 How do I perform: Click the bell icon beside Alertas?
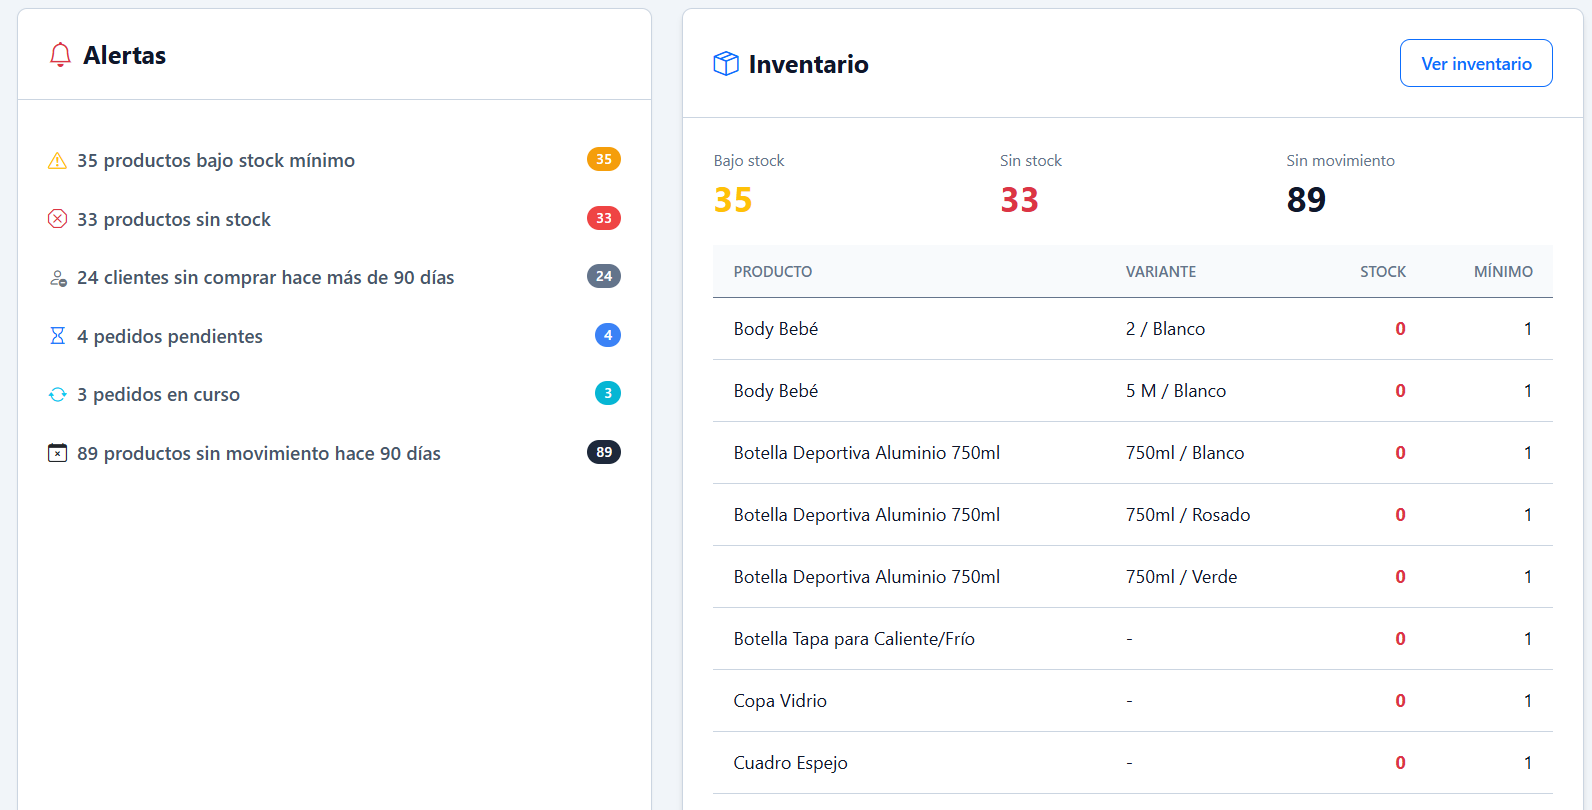point(60,55)
